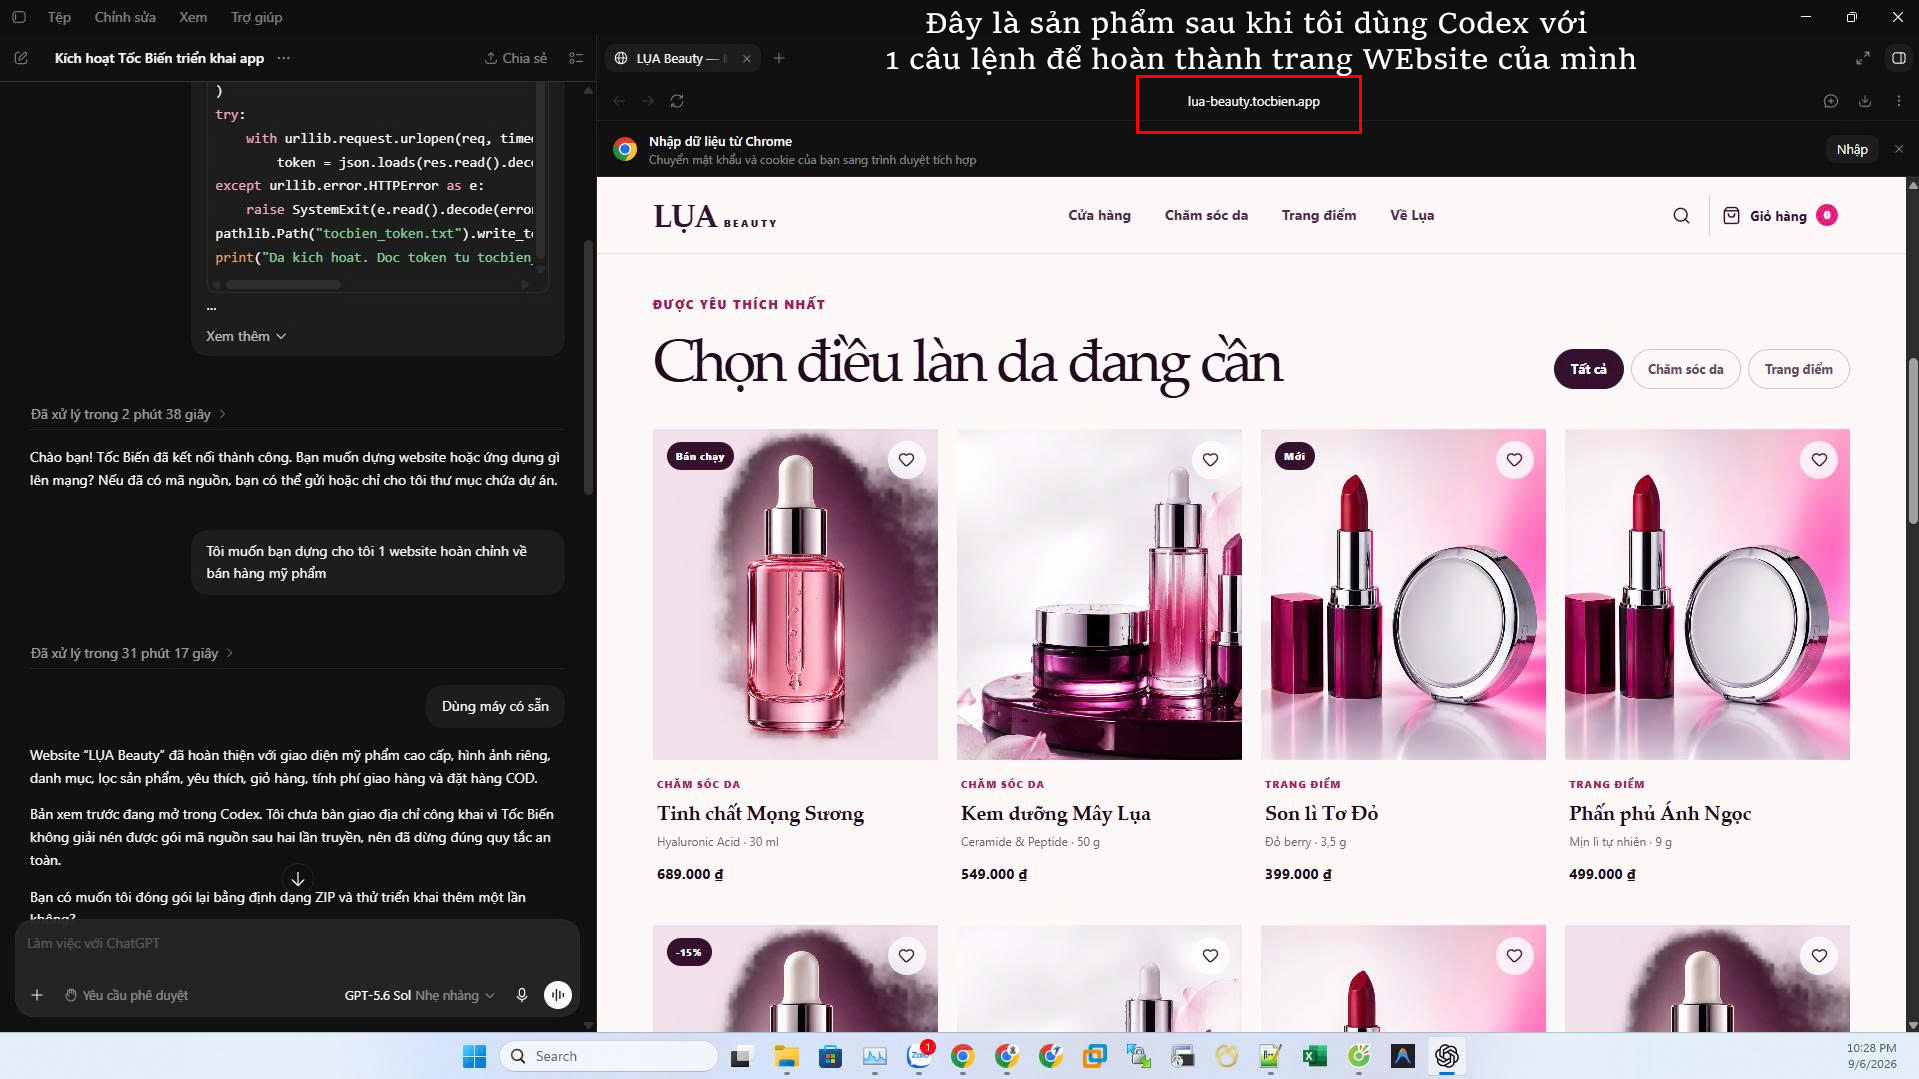The width and height of the screenshot is (1919, 1079).
Task: Open the Windows Start menu
Action: click(474, 1056)
